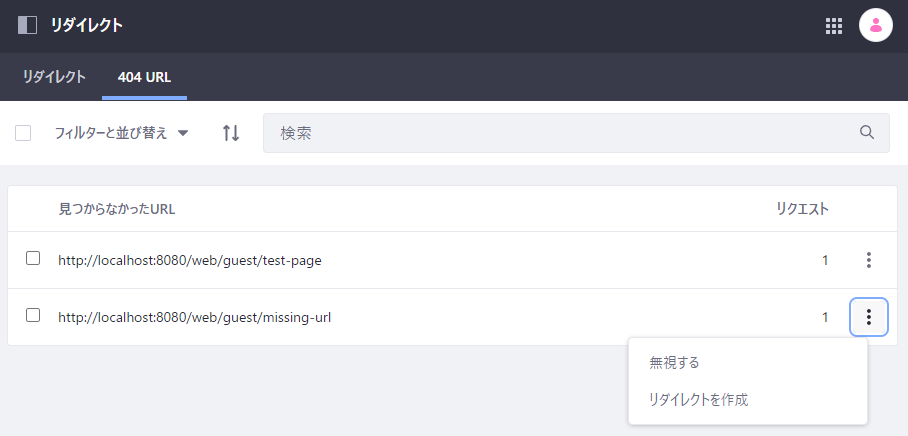Choose リダイレクトを作成 from the menu

point(698,399)
